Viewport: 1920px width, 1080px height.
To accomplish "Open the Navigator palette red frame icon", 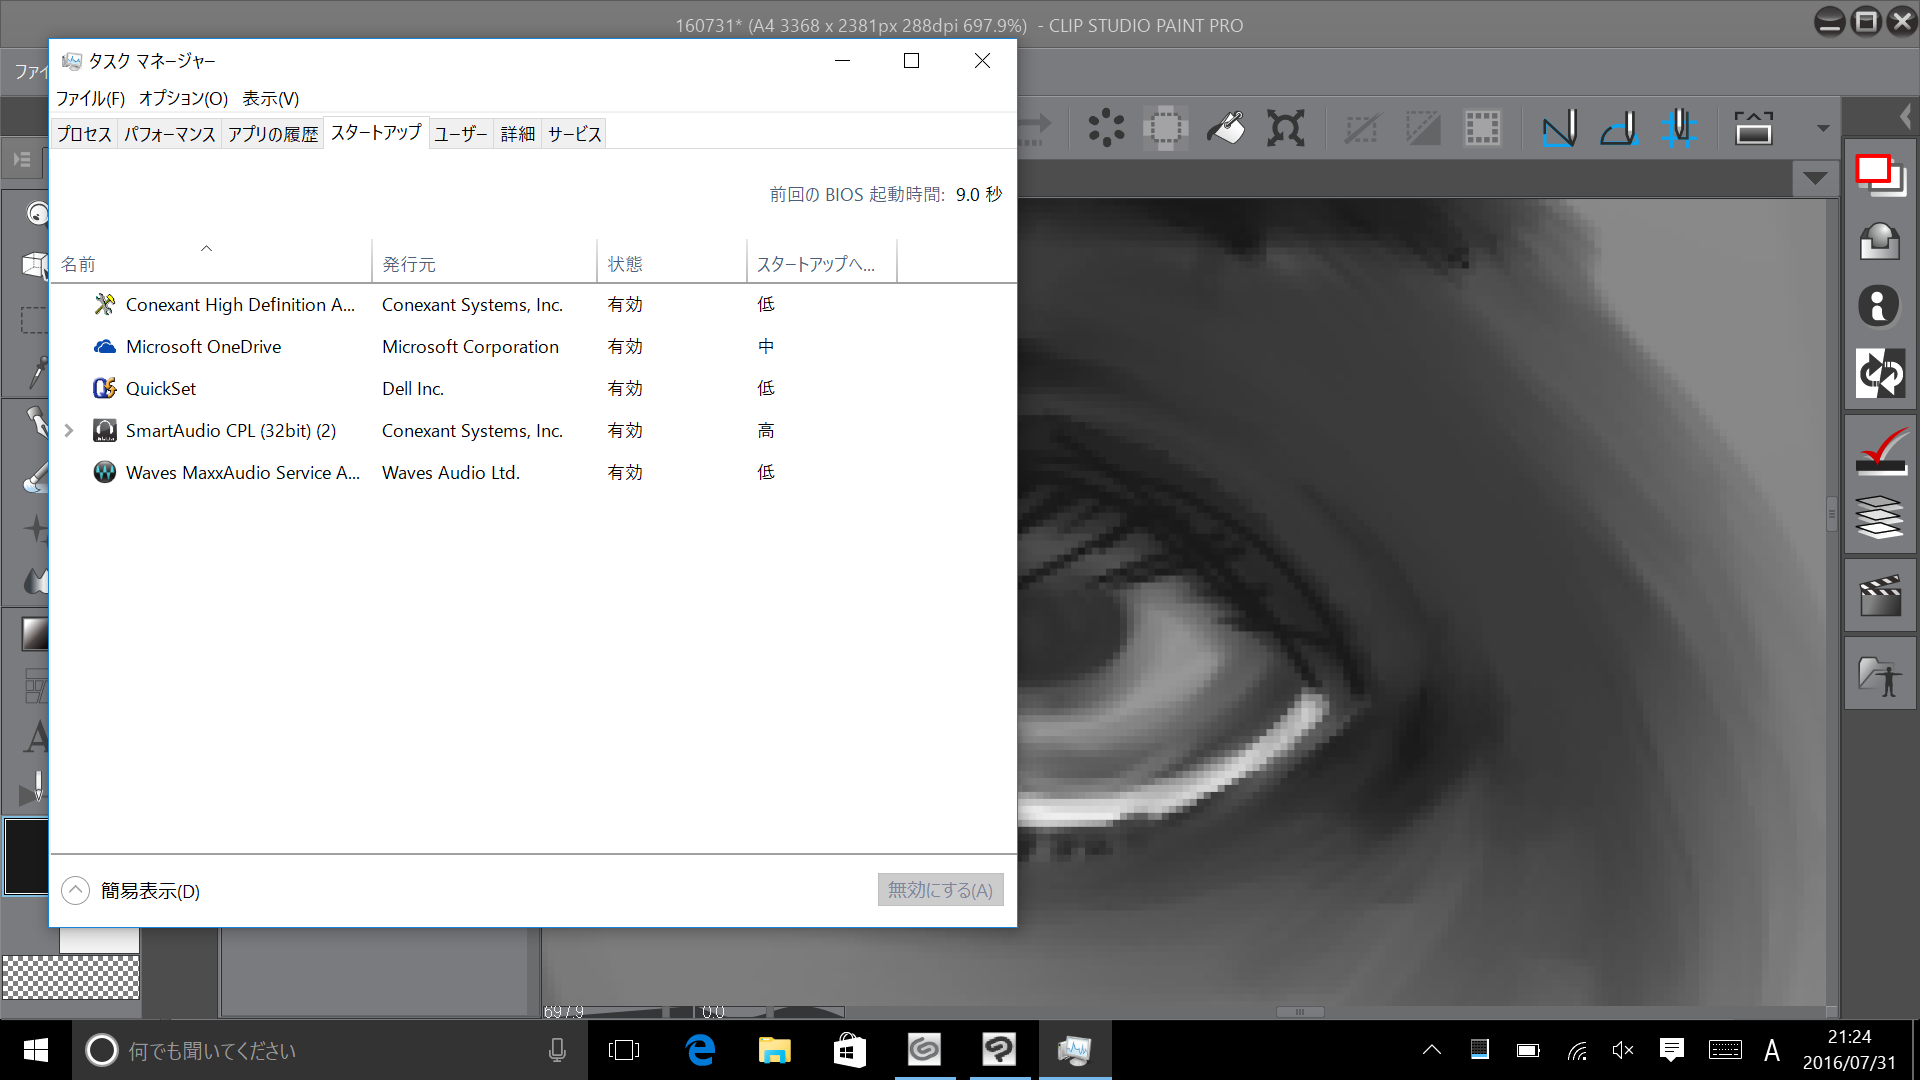I will pos(1879,174).
